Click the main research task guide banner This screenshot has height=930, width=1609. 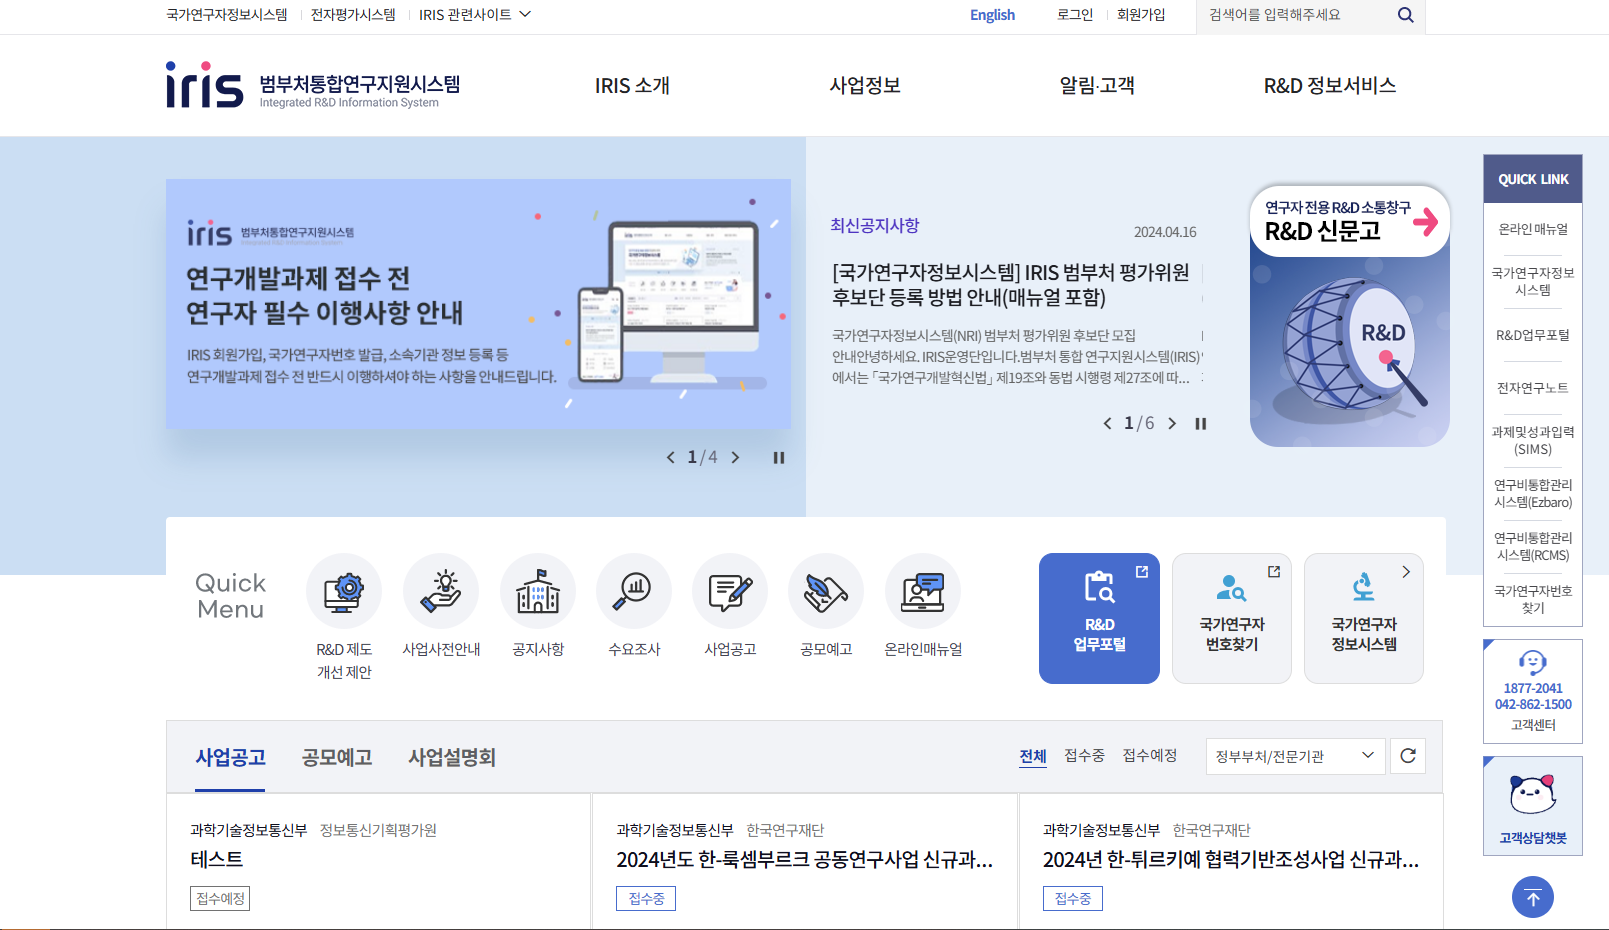coord(478,304)
